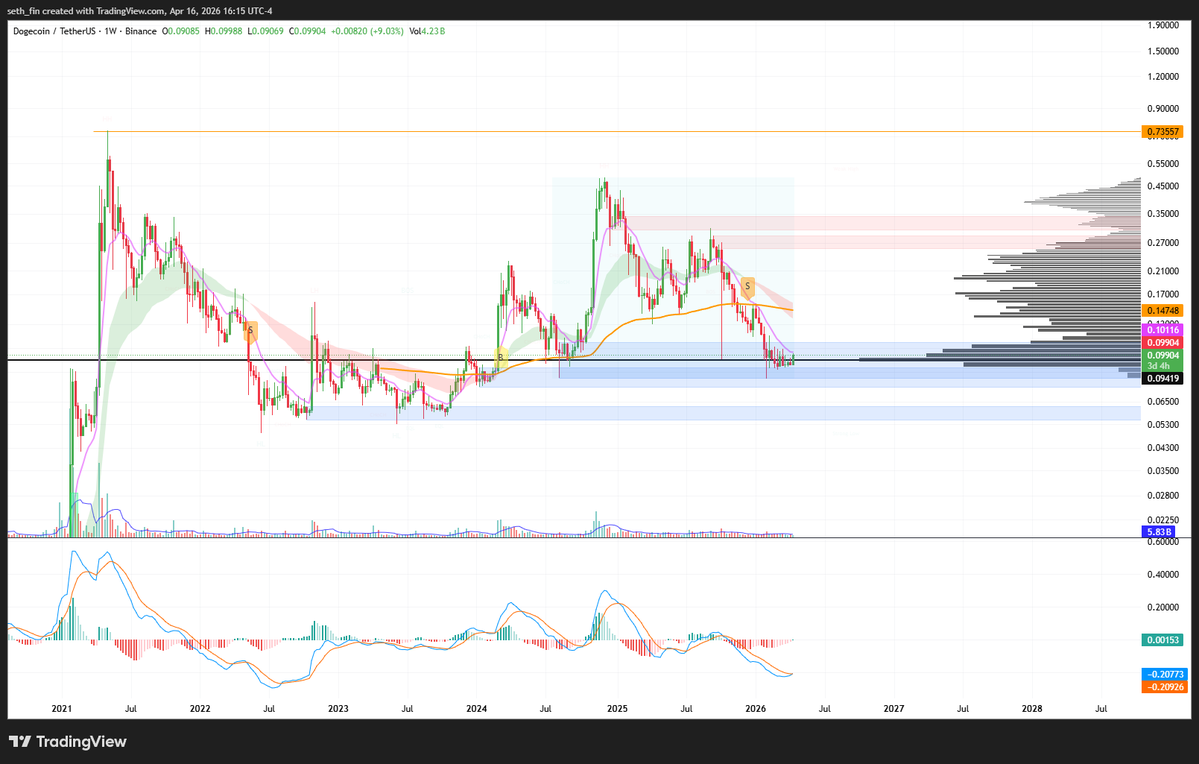The width and height of the screenshot is (1199, 764).
Task: Click the magenta 0.10116 price label
Action: coord(1162,330)
